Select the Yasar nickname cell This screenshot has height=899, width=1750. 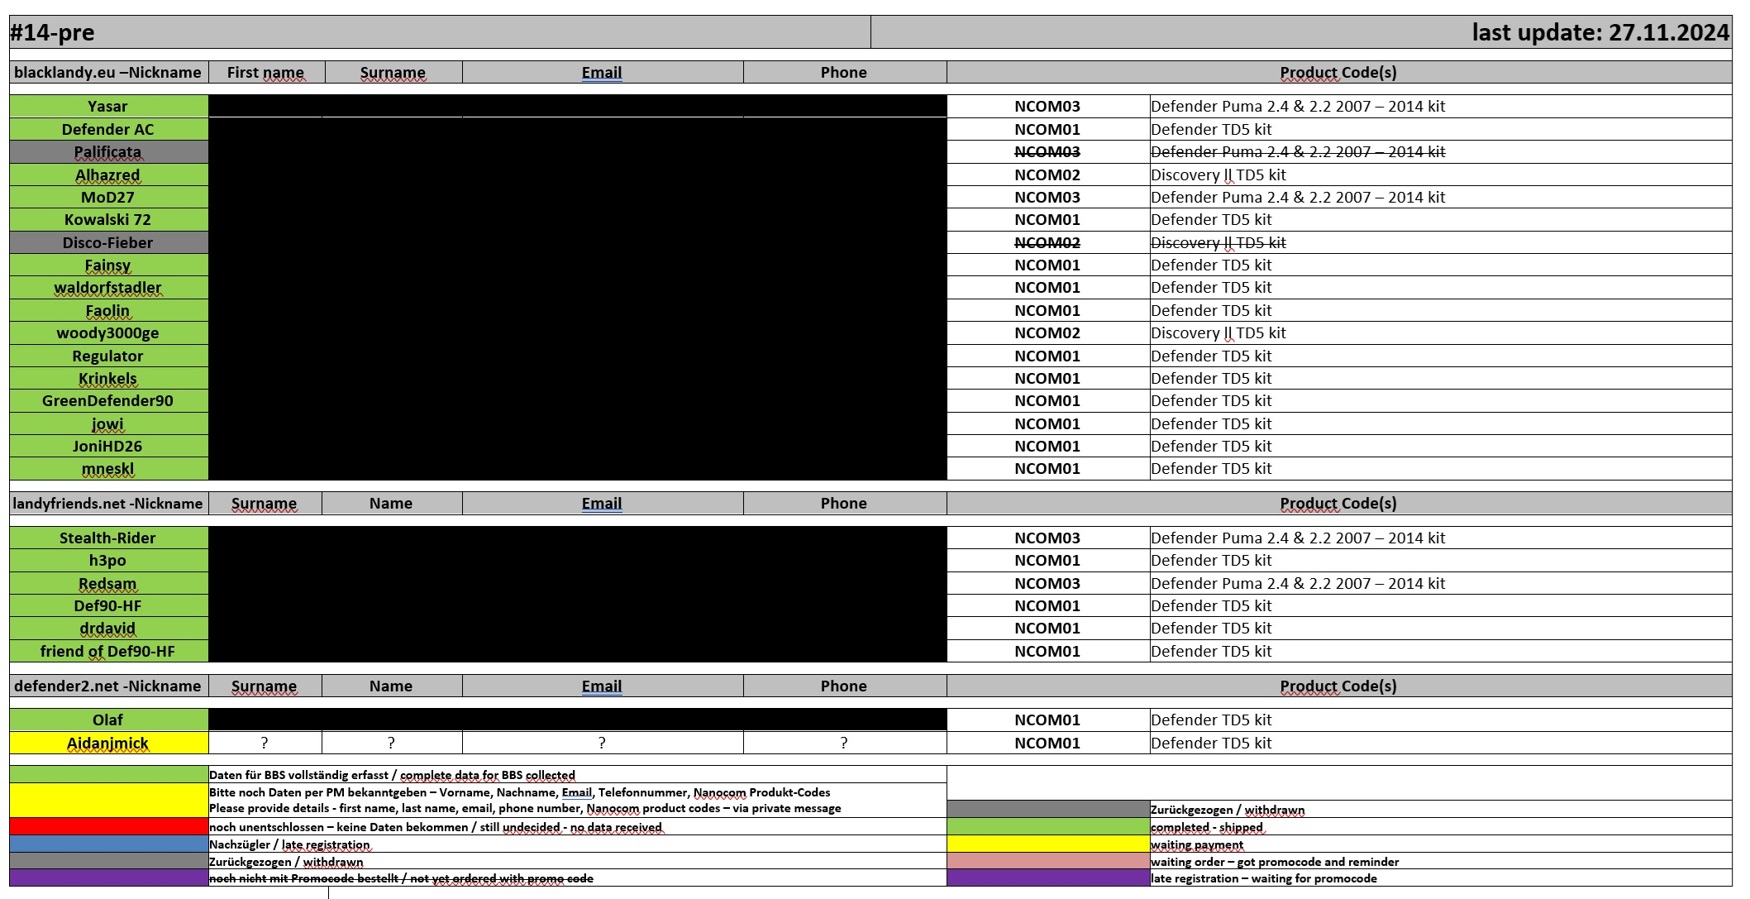pos(108,106)
